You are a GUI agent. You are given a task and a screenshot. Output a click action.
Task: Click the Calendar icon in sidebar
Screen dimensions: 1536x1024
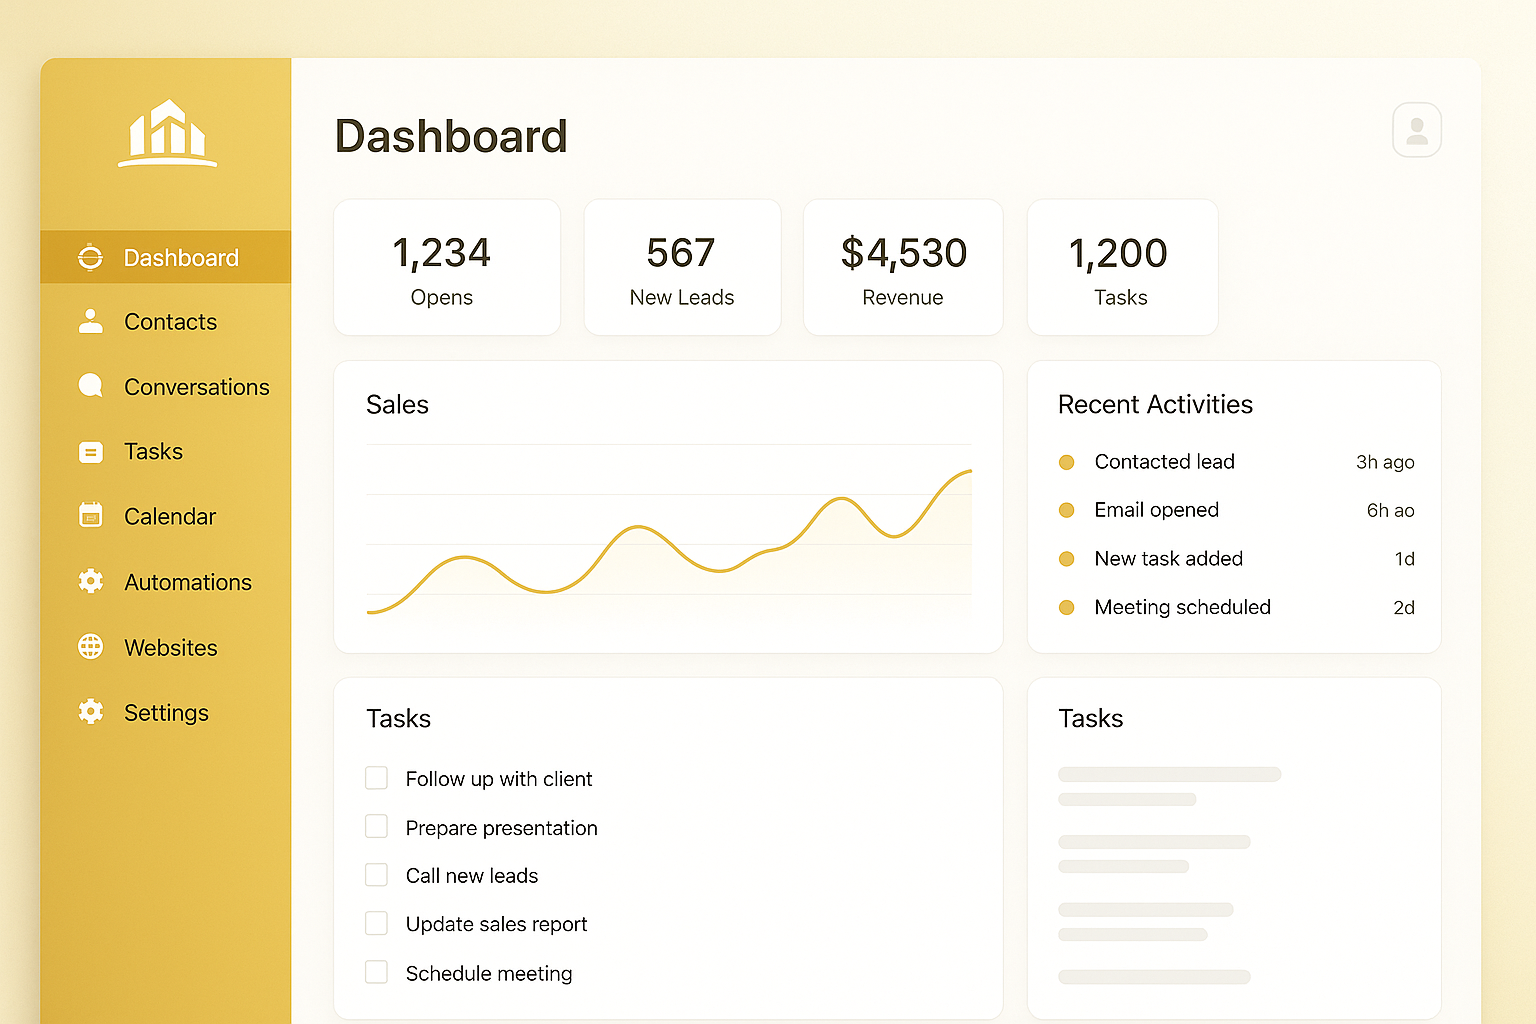(91, 516)
